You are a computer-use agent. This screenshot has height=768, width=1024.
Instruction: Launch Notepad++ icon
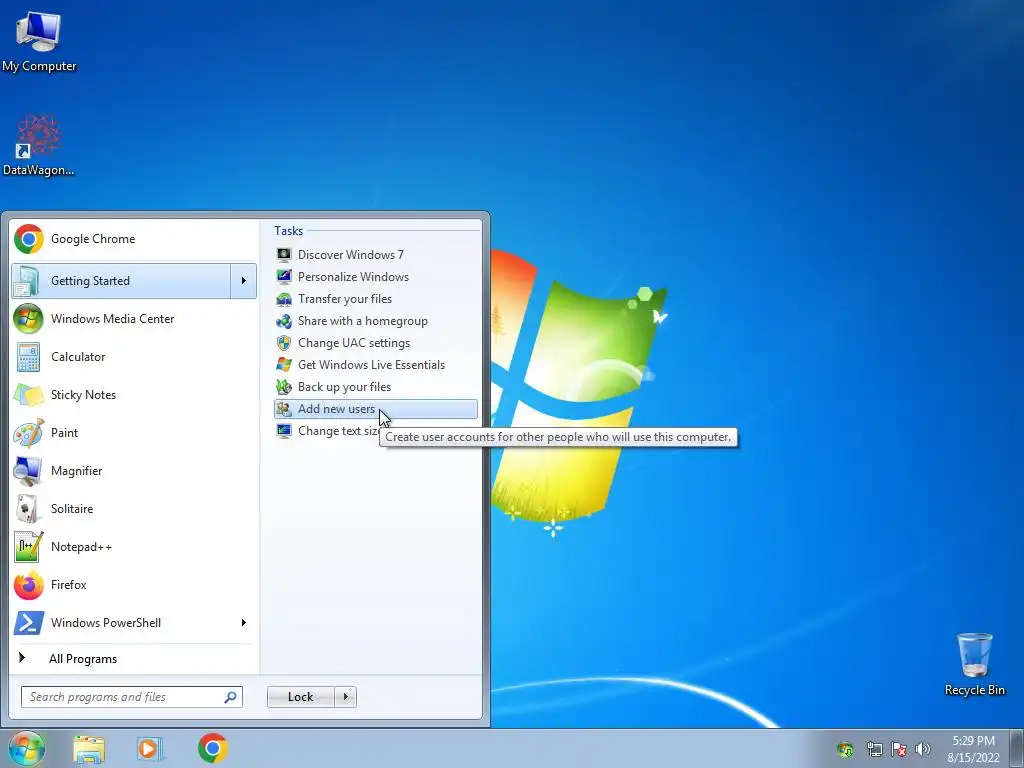pos(29,547)
